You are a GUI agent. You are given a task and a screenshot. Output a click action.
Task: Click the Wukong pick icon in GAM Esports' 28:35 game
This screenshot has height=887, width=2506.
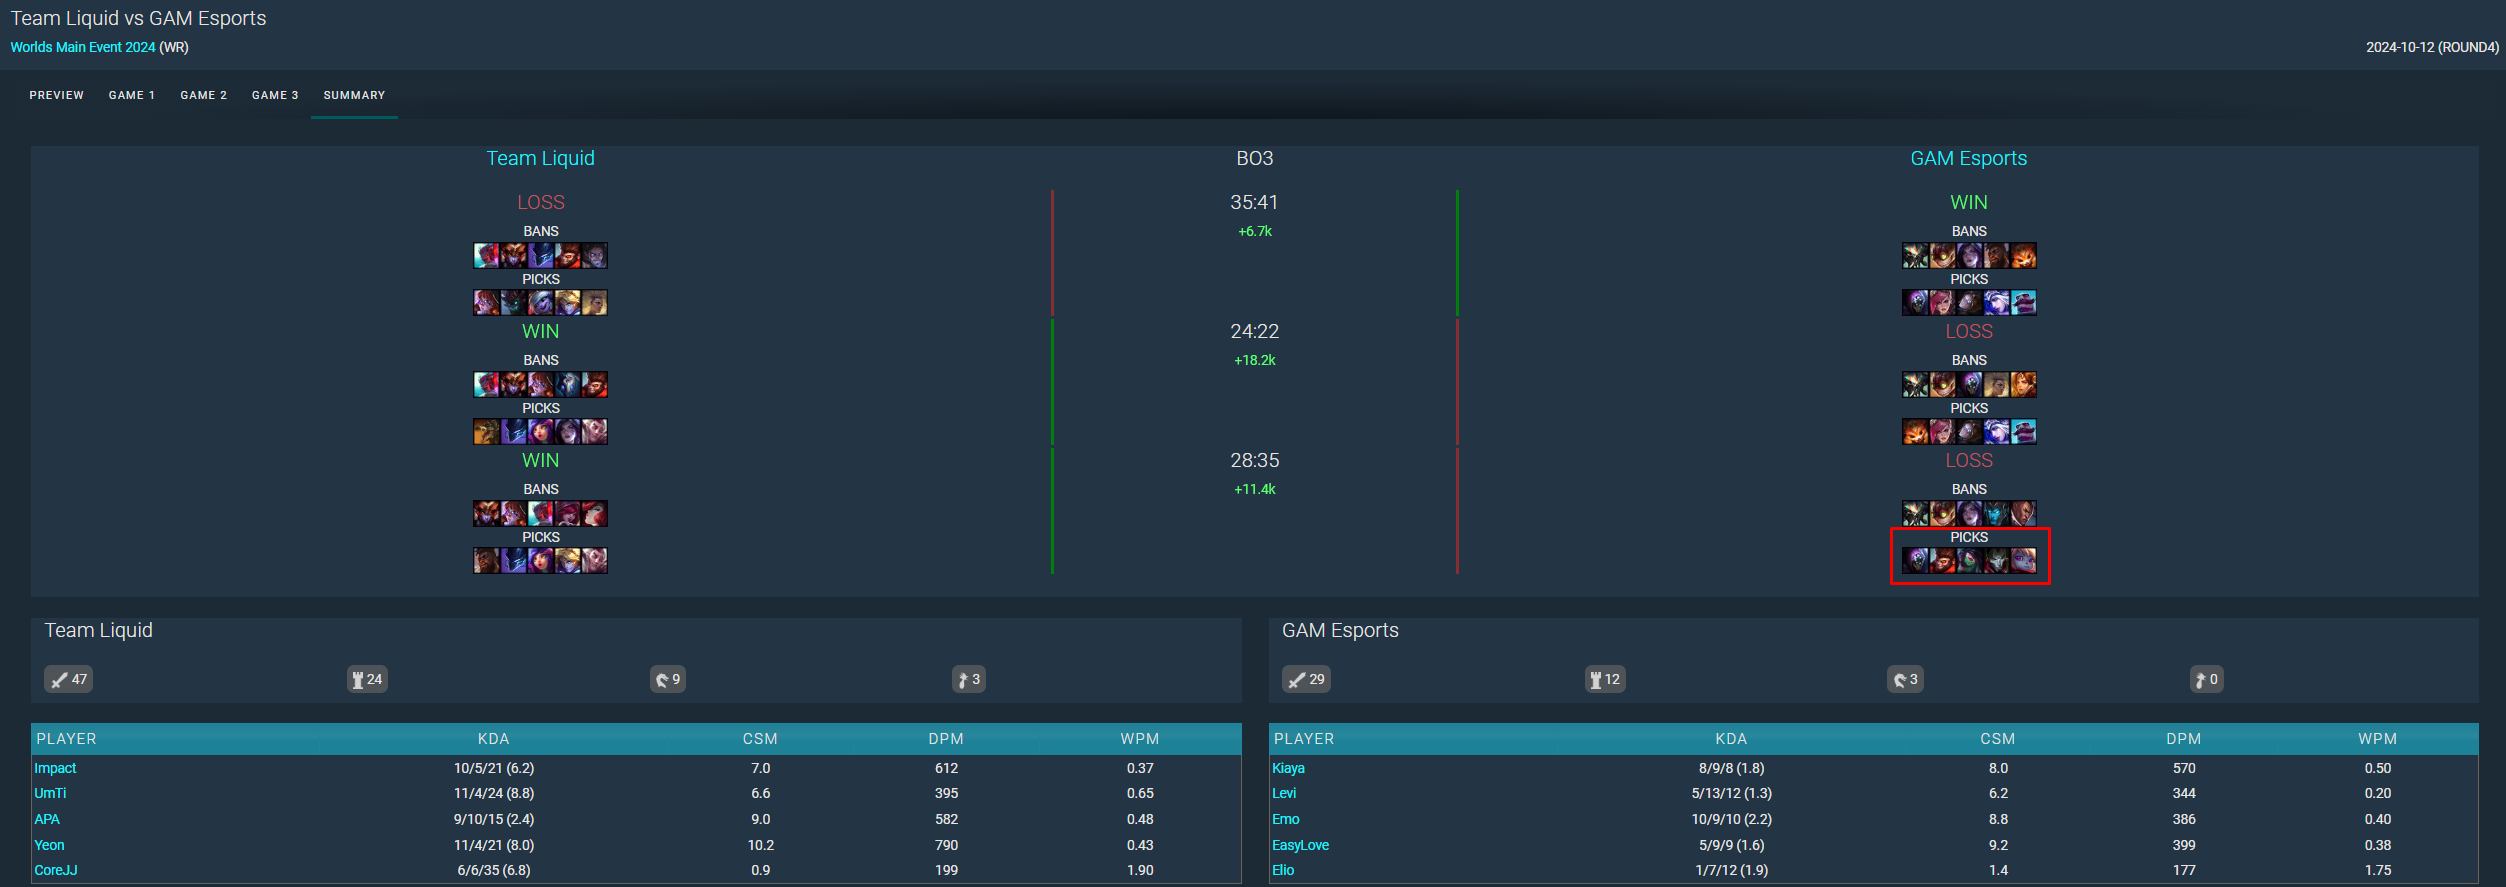click(x=1943, y=560)
